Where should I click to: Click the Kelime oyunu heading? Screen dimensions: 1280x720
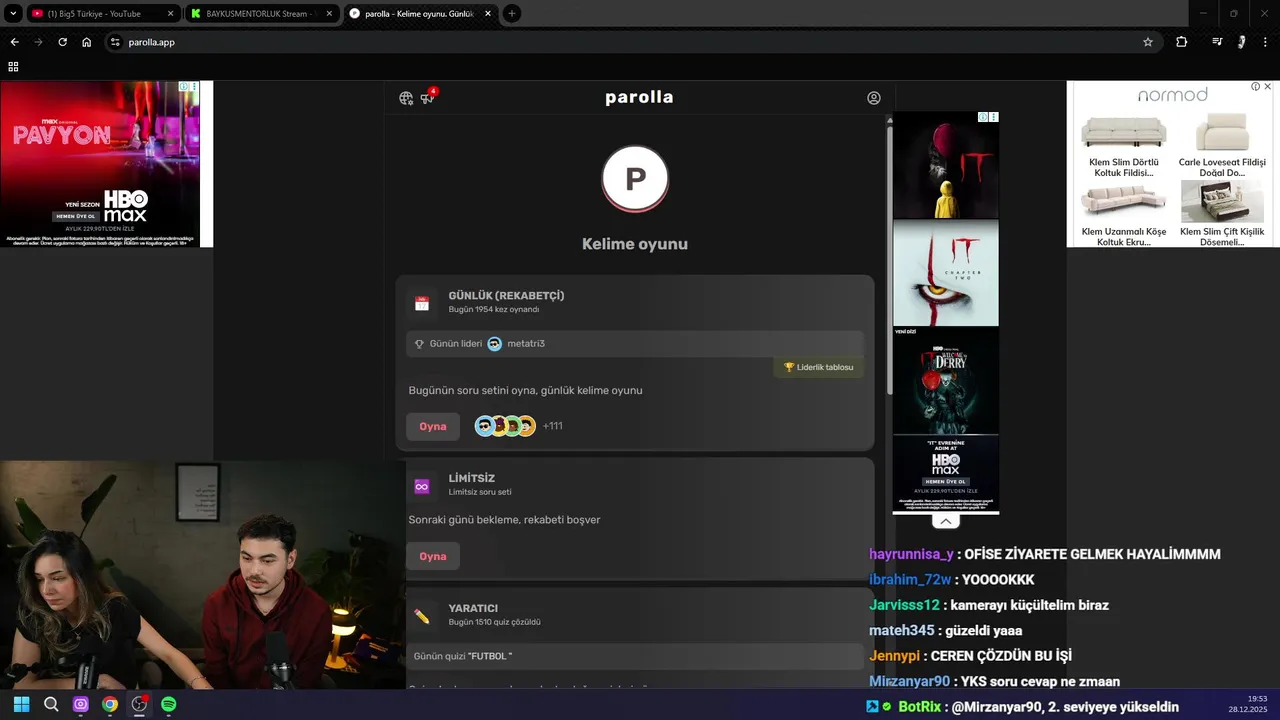[x=635, y=244]
